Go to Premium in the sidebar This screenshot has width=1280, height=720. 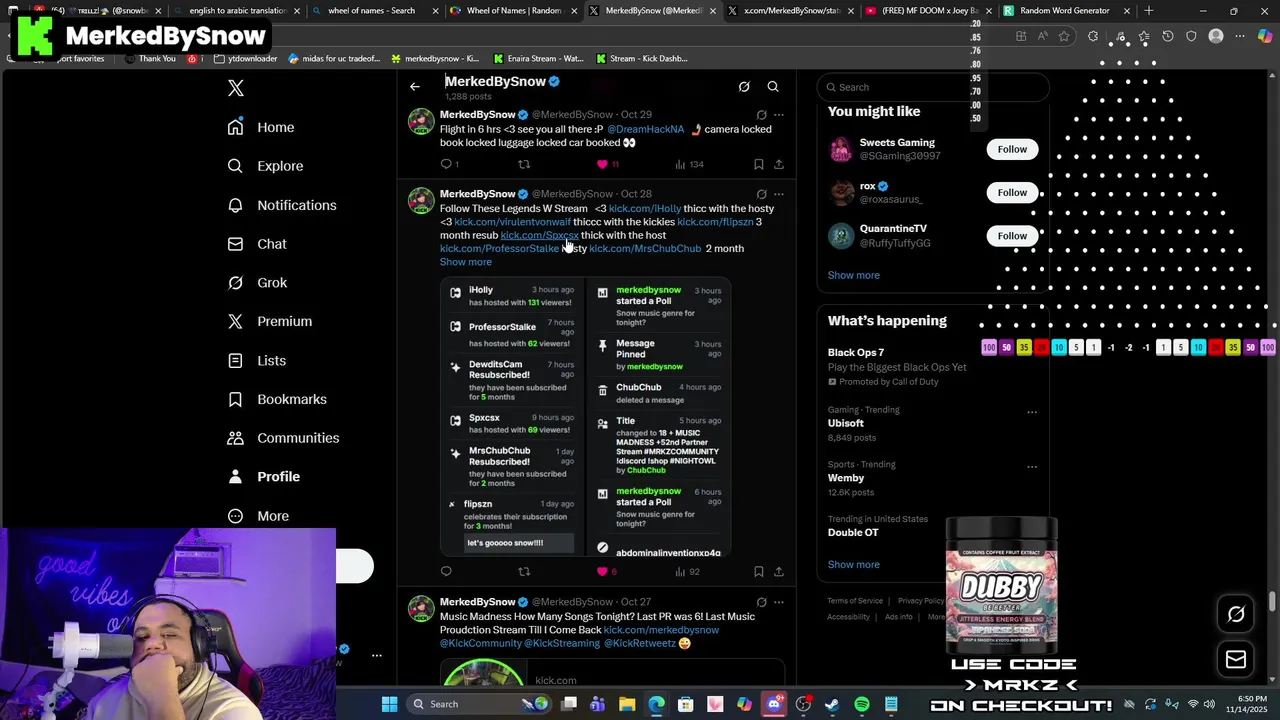270,321
